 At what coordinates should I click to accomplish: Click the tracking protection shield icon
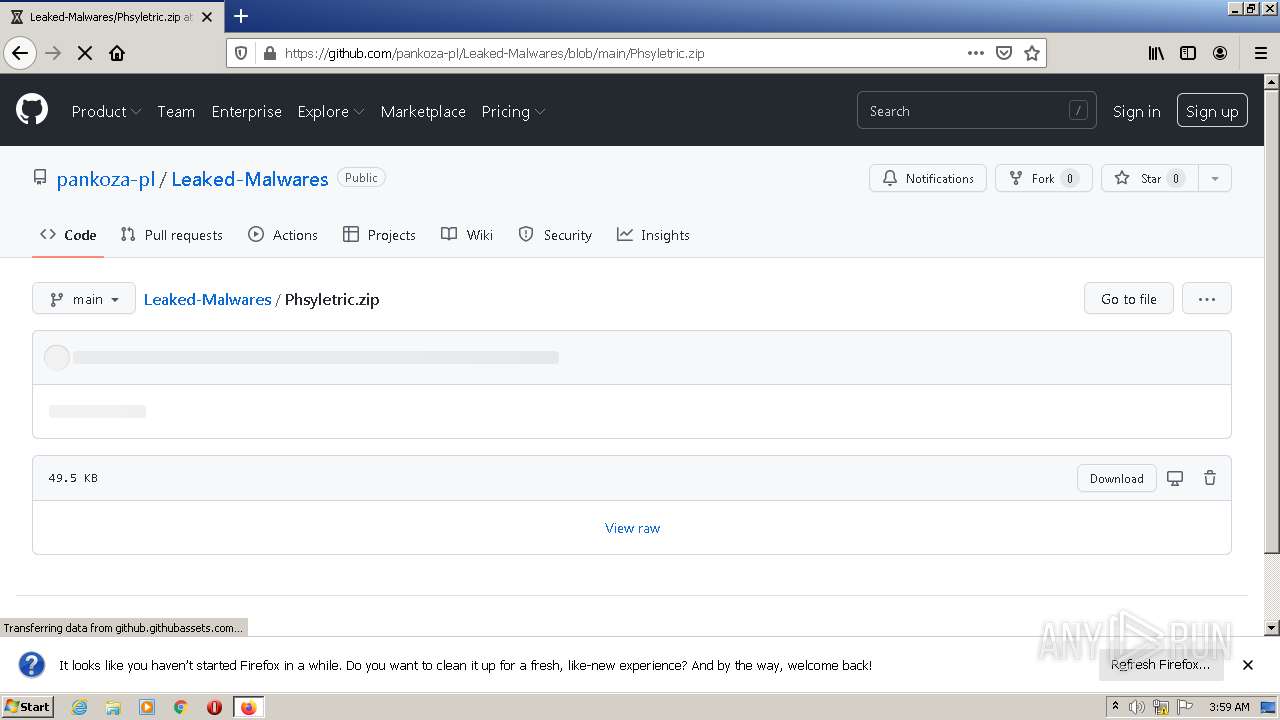point(243,53)
